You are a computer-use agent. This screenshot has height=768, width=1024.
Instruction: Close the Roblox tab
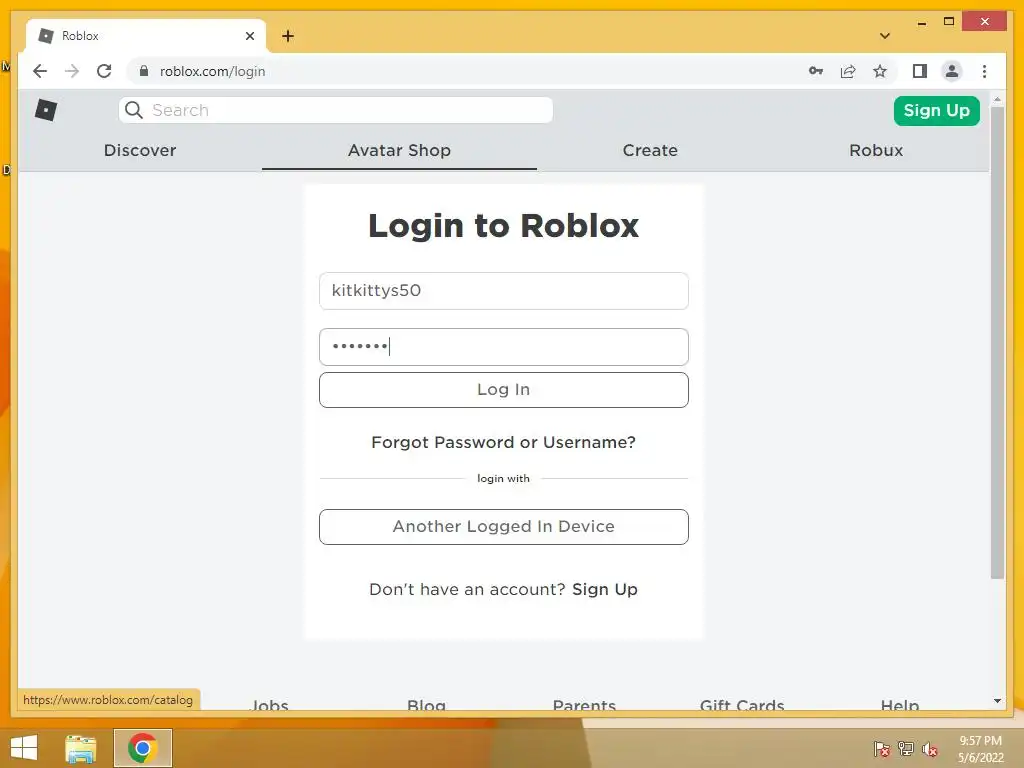pos(249,36)
